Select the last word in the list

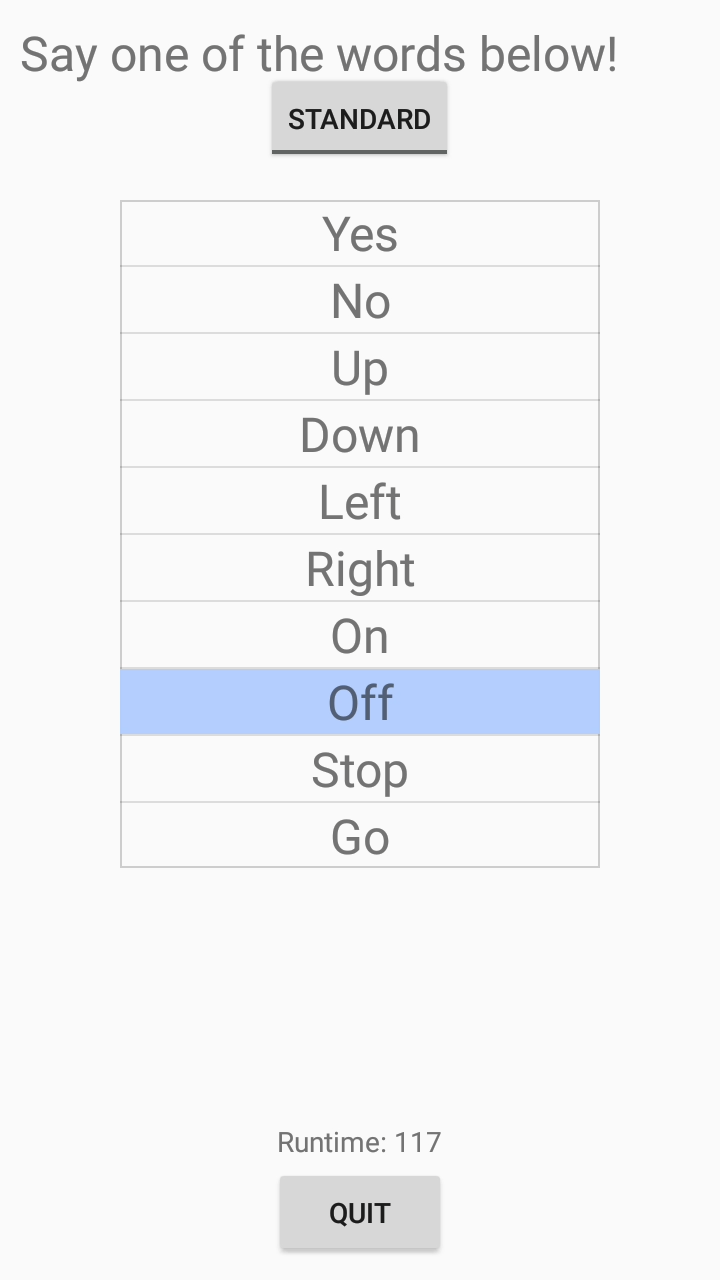(x=360, y=836)
